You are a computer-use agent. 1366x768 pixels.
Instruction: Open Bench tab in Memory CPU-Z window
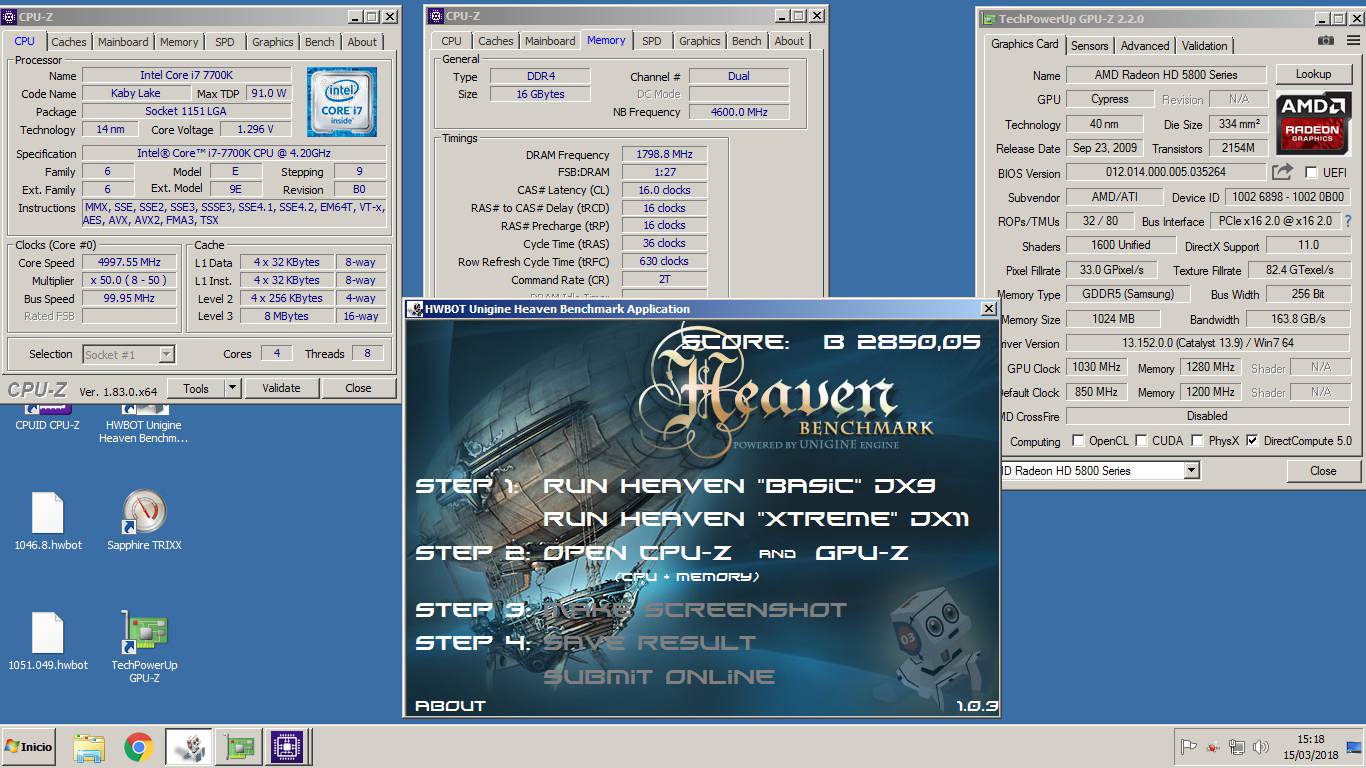pos(747,41)
